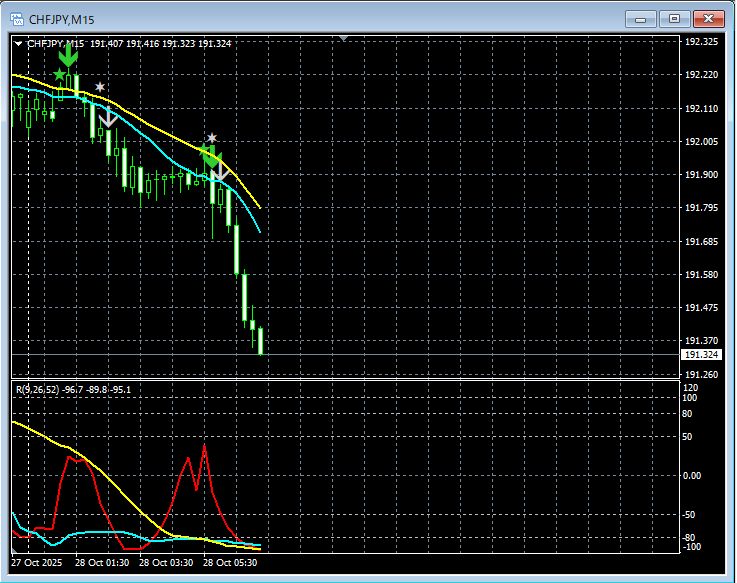737x583 pixels.
Task: Click the indicator scale value -80
Action: (689, 537)
